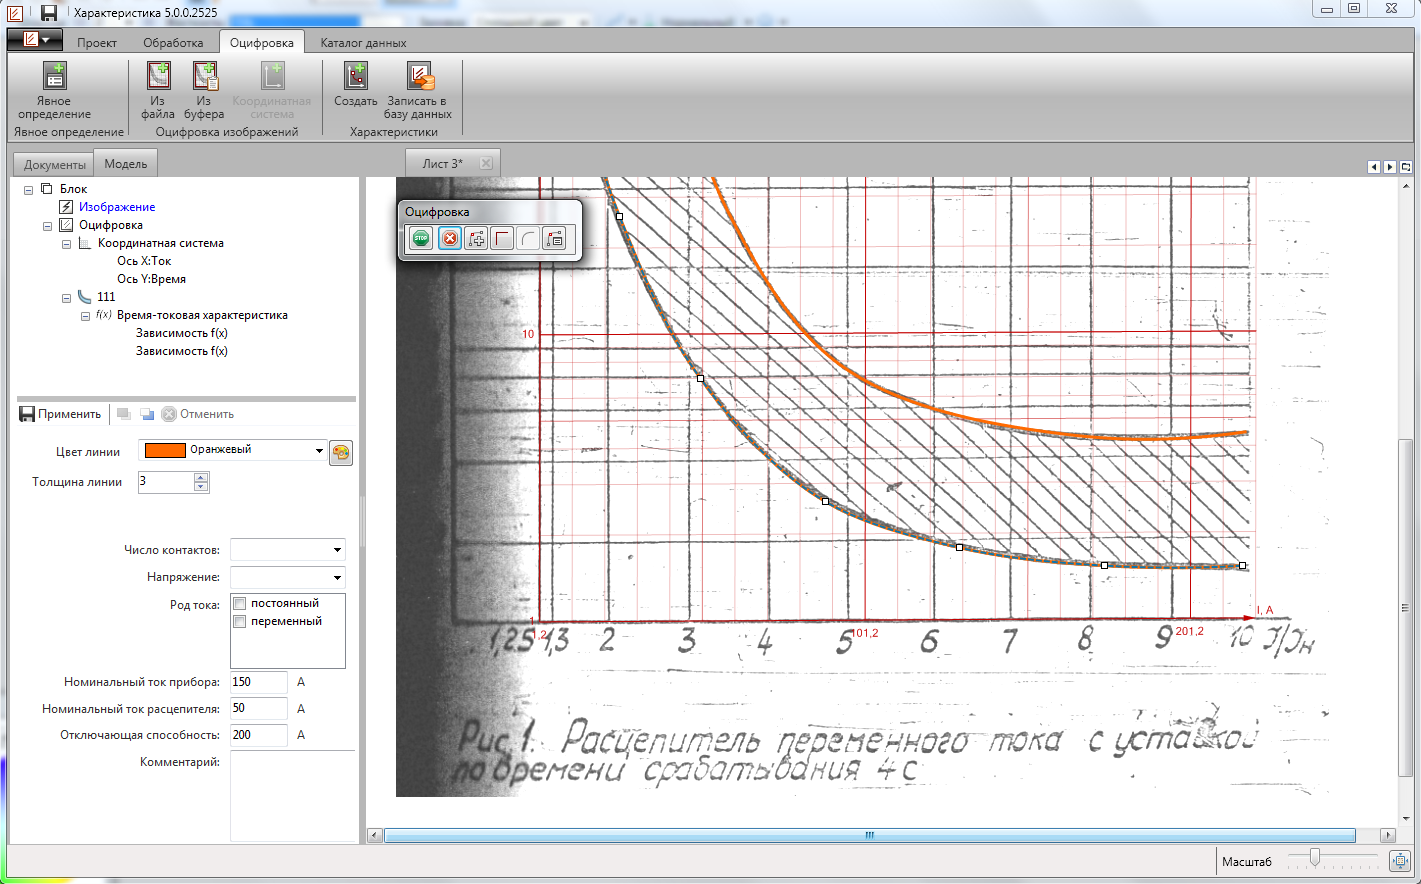The width and height of the screenshot is (1421, 884).
Task: Open the 'Напряжение' dropdown
Action: [288, 577]
